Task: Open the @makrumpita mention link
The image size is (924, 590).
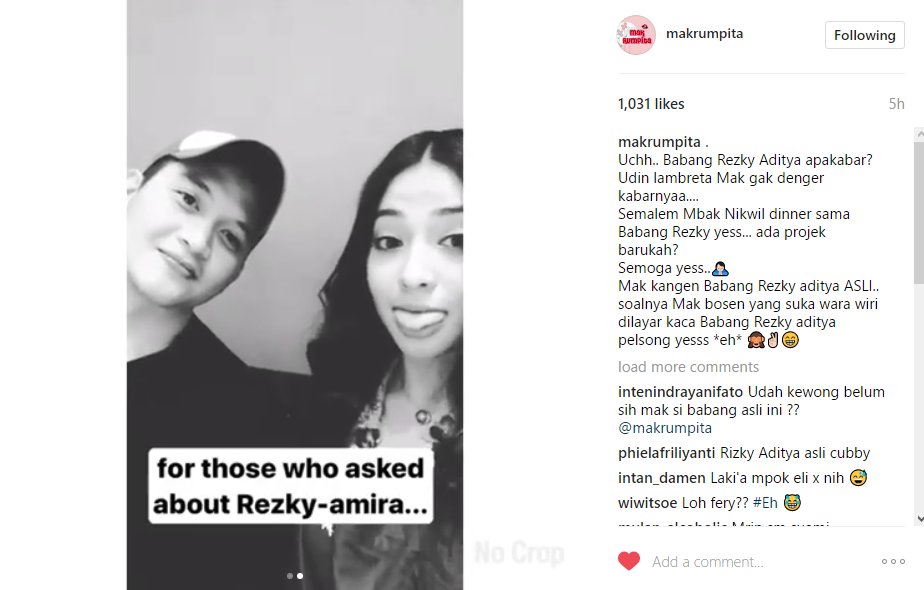Action: (665, 428)
